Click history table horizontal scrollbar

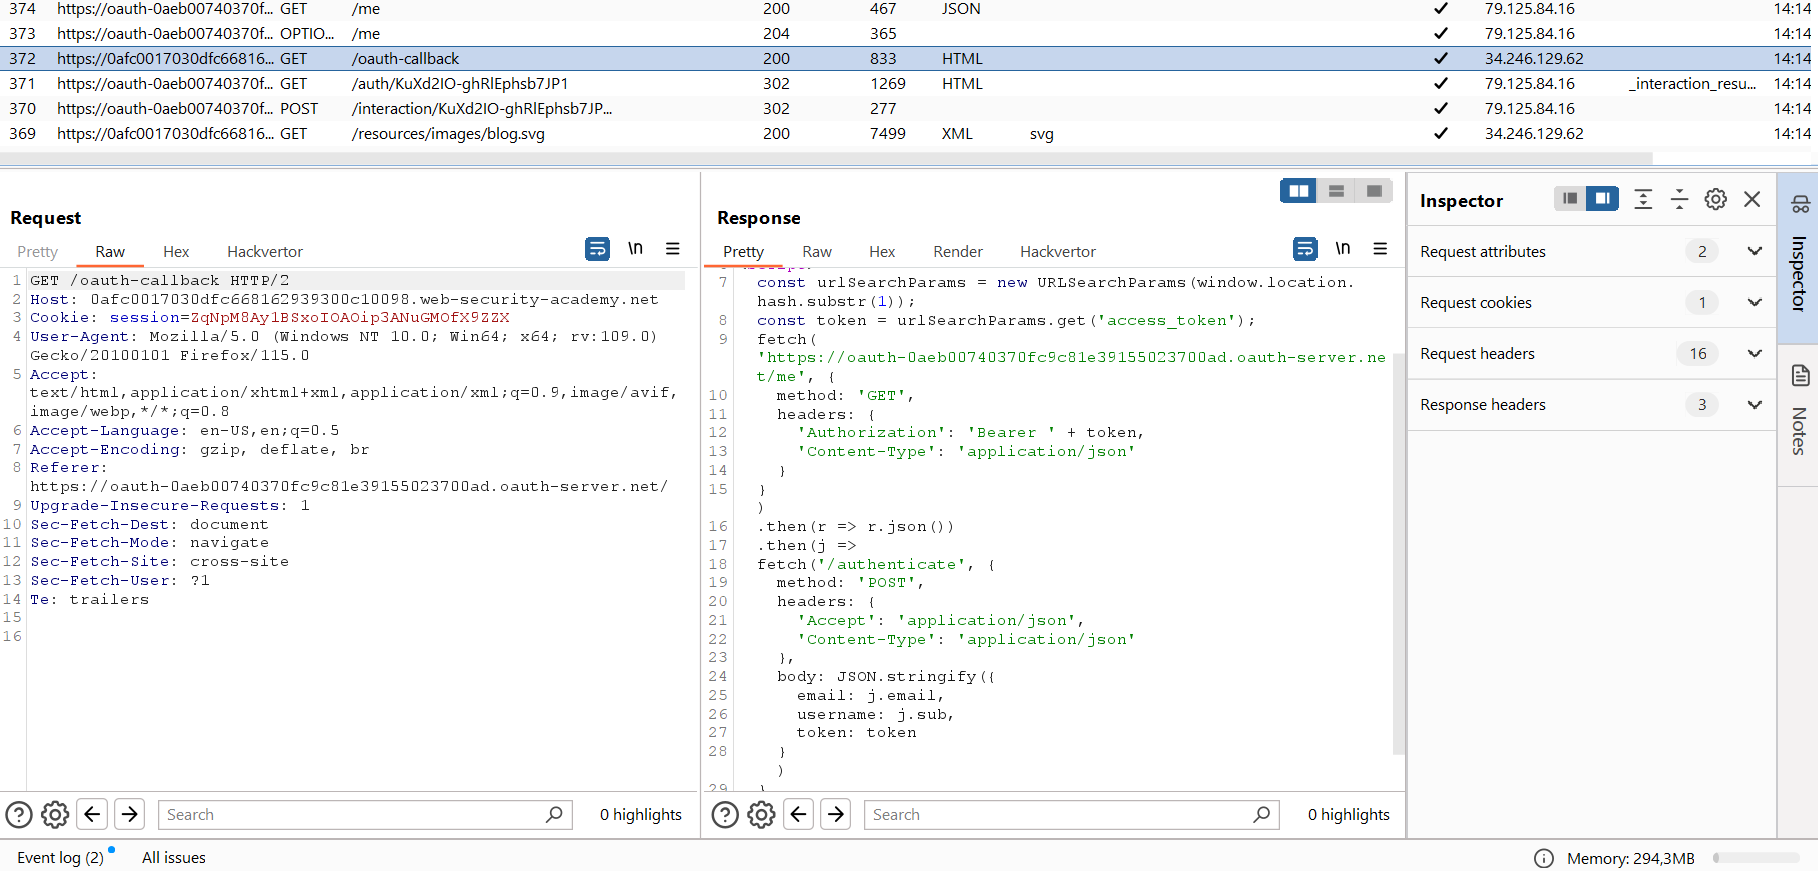point(826,158)
